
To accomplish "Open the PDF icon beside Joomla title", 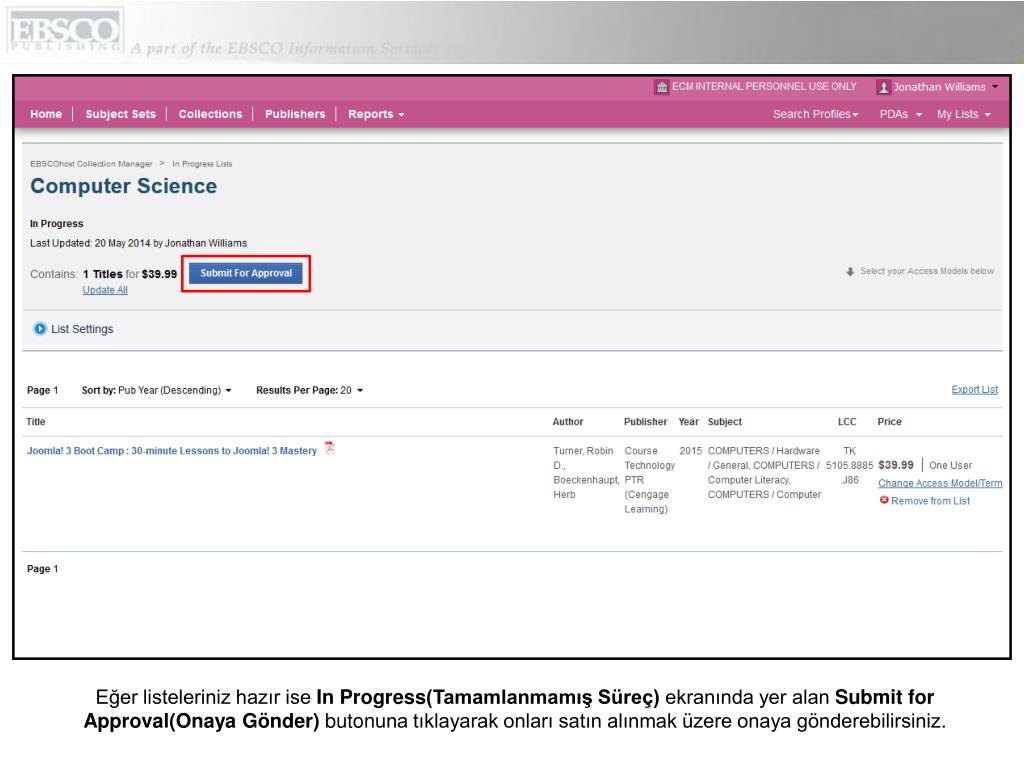I will click(x=330, y=448).
